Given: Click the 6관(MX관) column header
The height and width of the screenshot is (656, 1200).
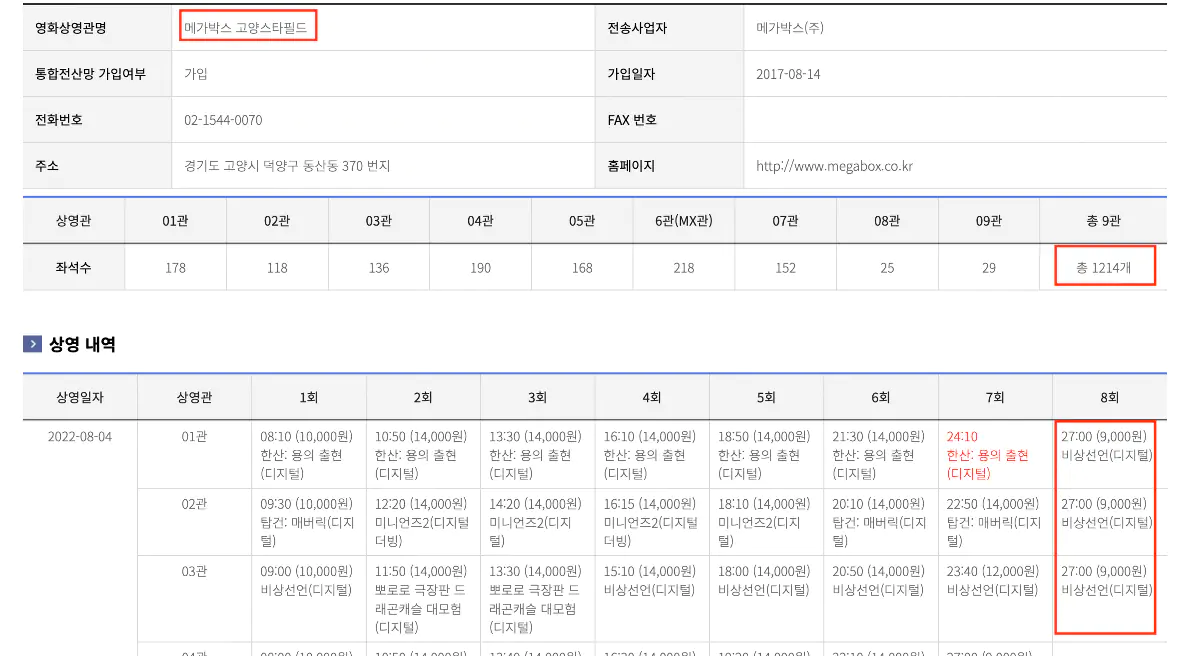Looking at the screenshot, I should (684, 219).
